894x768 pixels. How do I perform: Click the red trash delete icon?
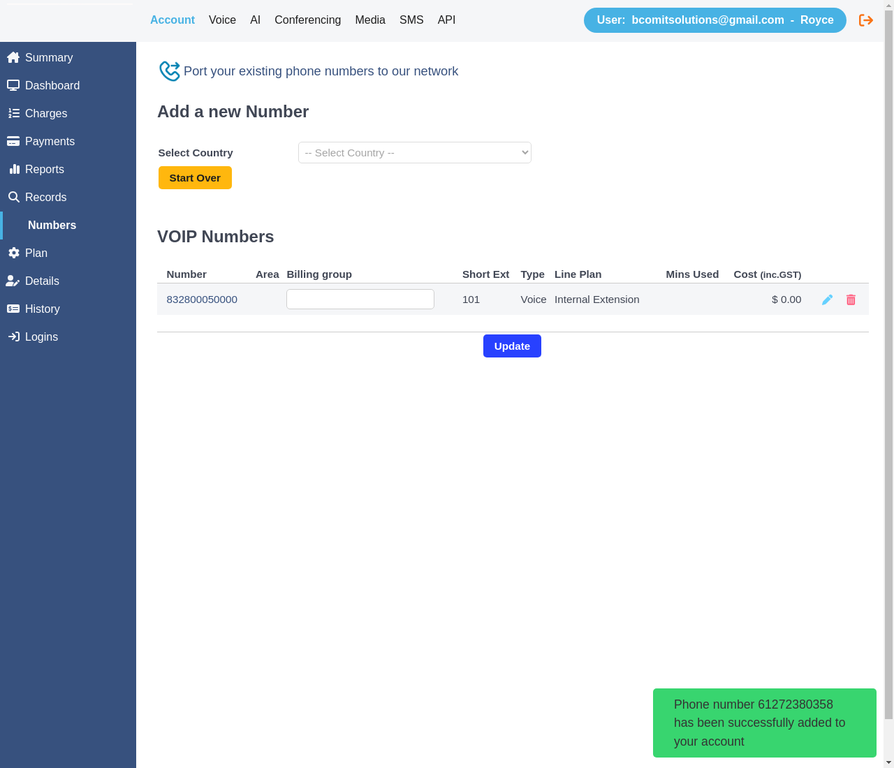pyautogui.click(x=851, y=300)
